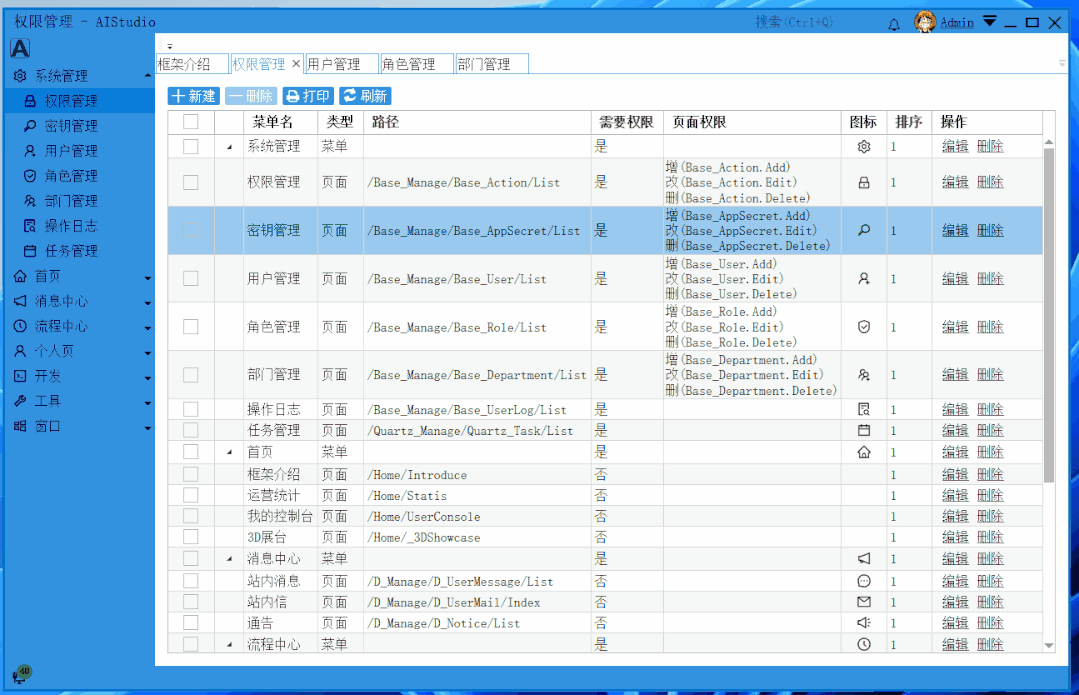
Task: Click the Admin user avatar
Action: click(925, 22)
